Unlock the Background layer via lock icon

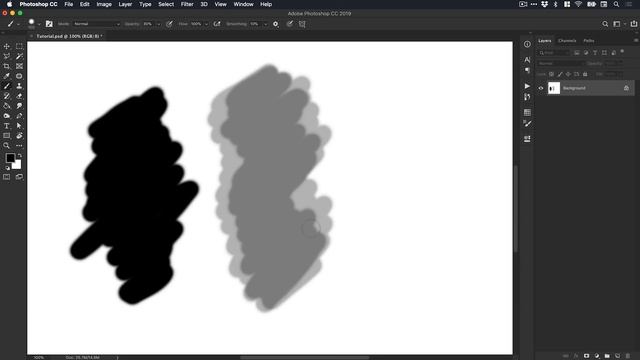tap(626, 88)
